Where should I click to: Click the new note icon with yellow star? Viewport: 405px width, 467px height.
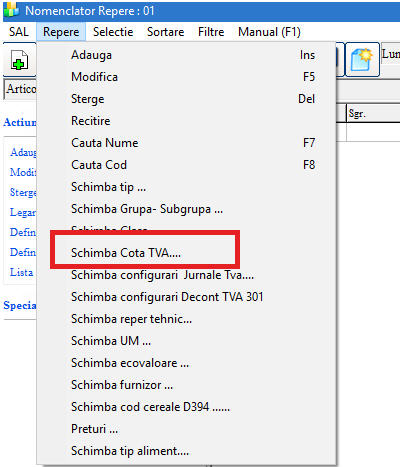point(362,60)
